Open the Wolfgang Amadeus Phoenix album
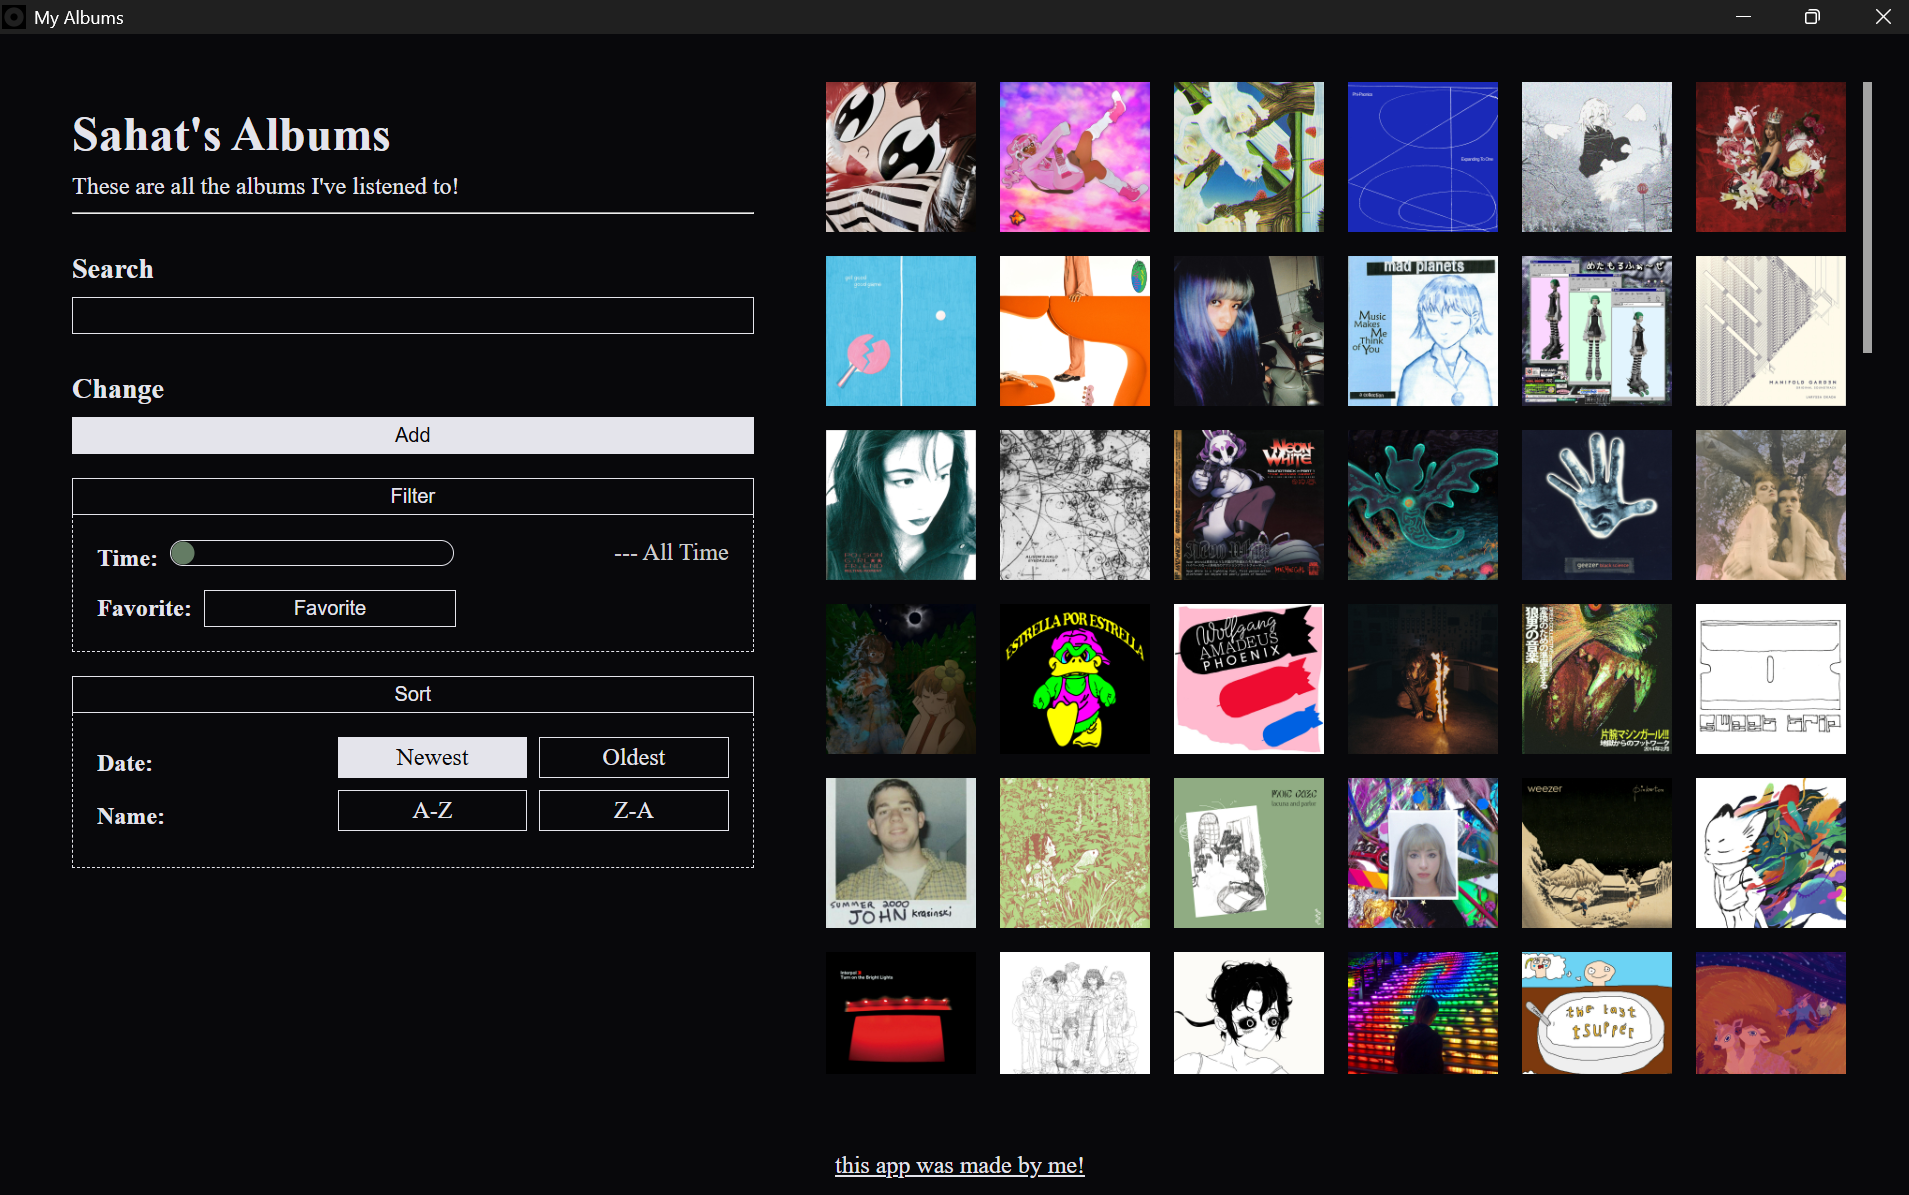Screen dimensions: 1909x1195 pyautogui.click(x=1248, y=679)
